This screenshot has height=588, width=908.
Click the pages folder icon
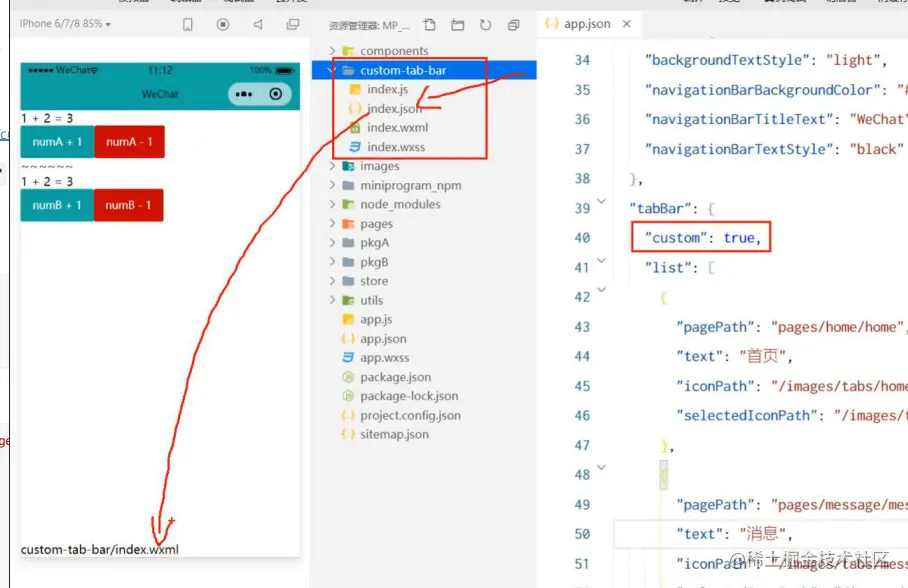348,224
